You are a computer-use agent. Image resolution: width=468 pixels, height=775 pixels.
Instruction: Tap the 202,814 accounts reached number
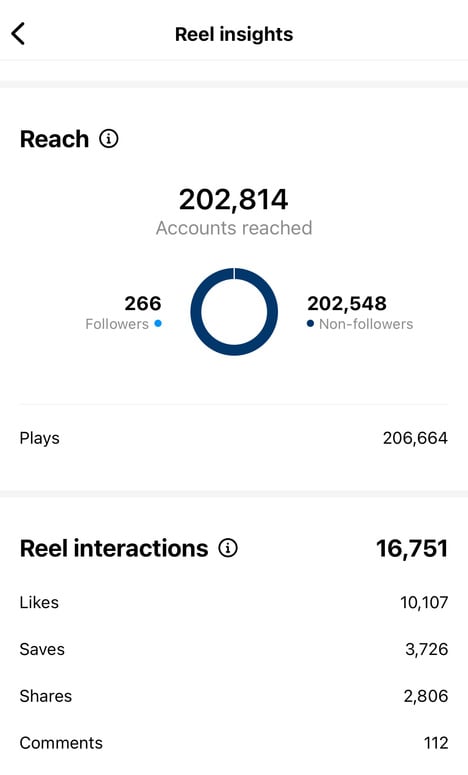point(233,199)
